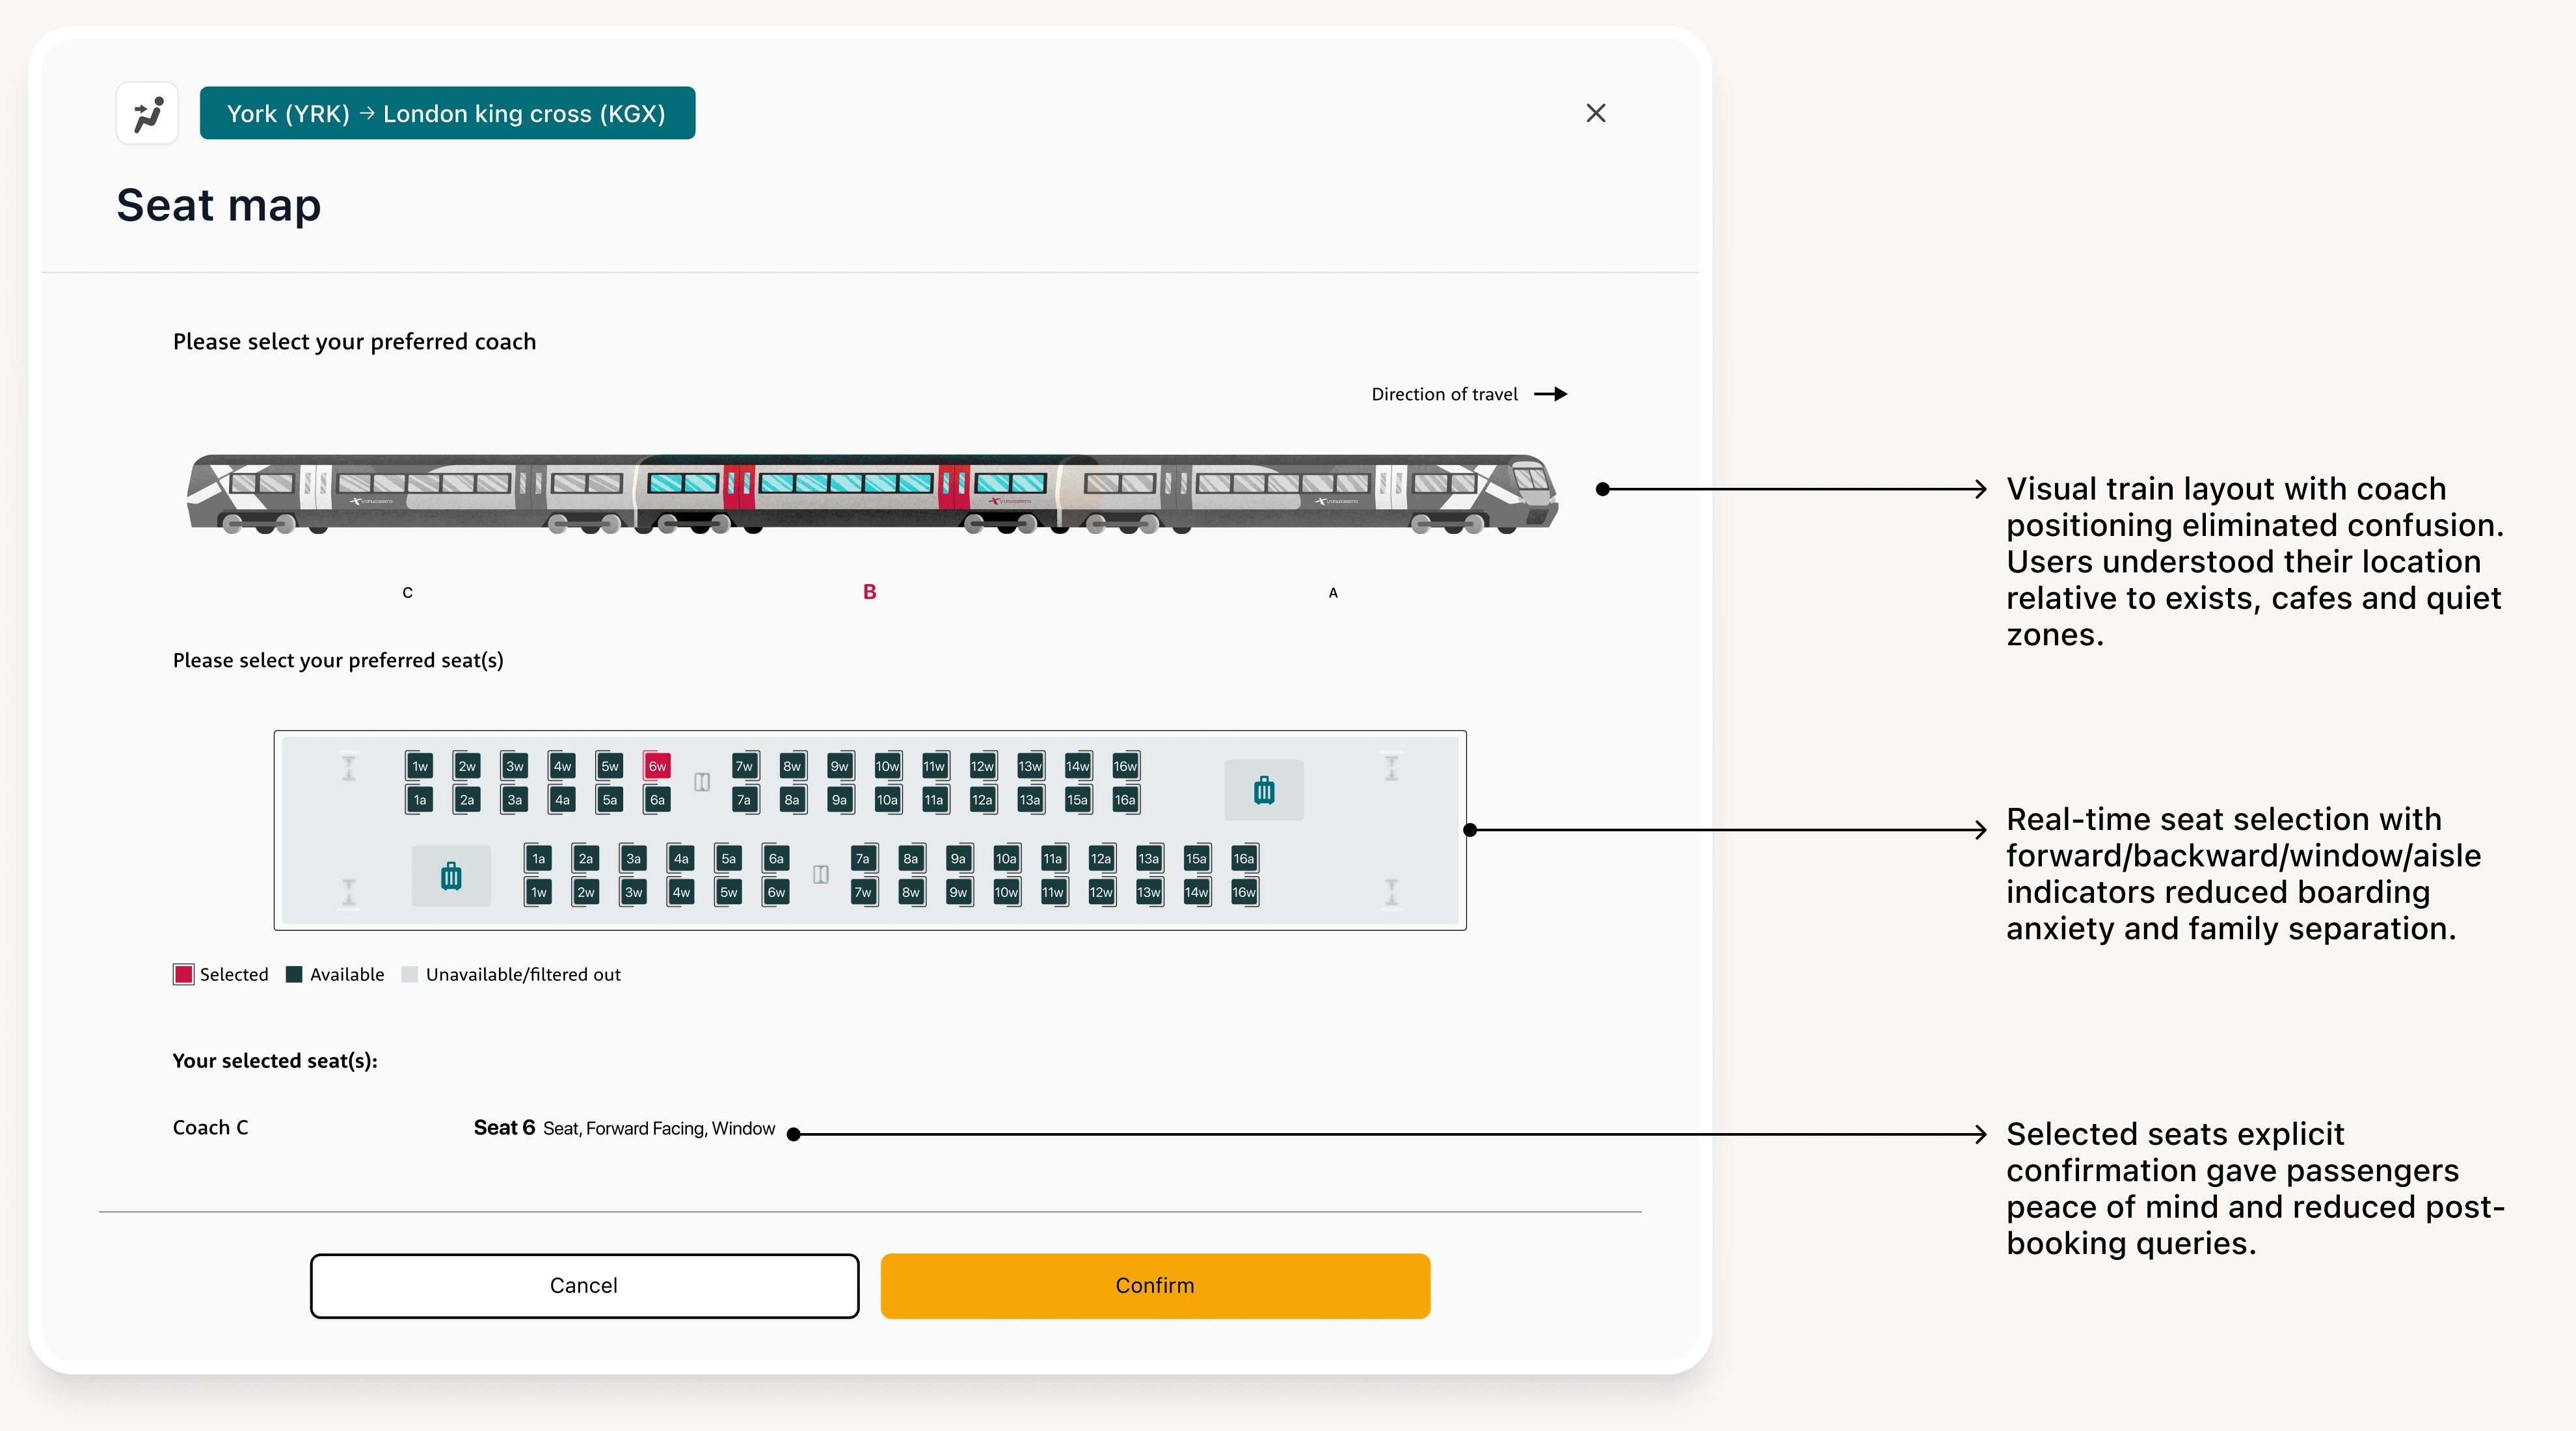
Task: Select seat 16a at the far right
Action: (1243, 858)
